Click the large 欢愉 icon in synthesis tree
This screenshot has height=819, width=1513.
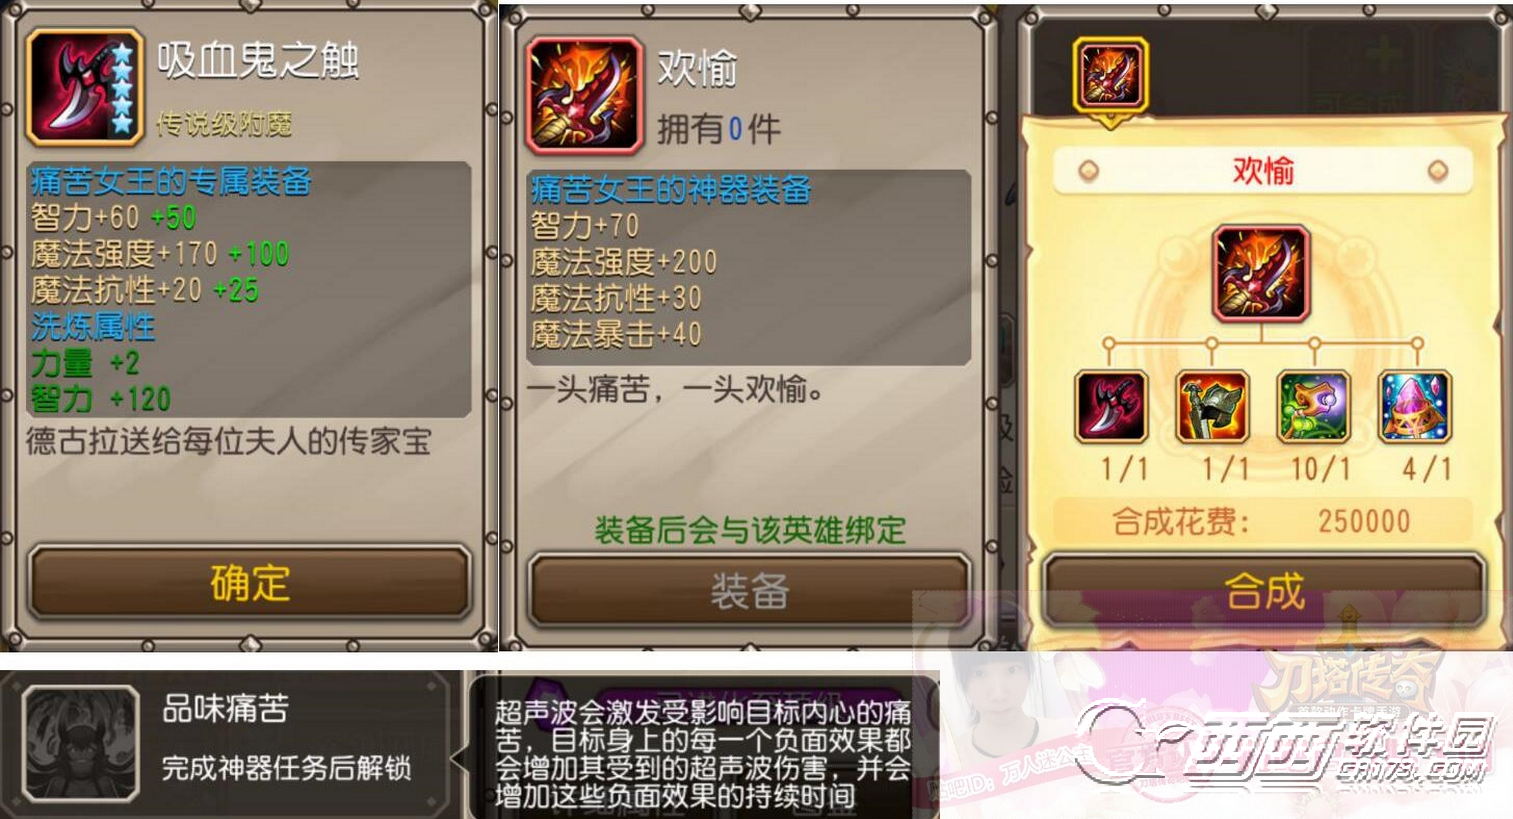pos(1261,273)
